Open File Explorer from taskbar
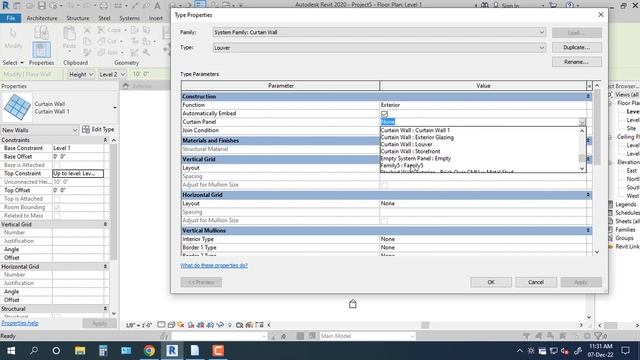Image resolution: width=640 pixels, height=360 pixels. pyautogui.click(x=80, y=351)
